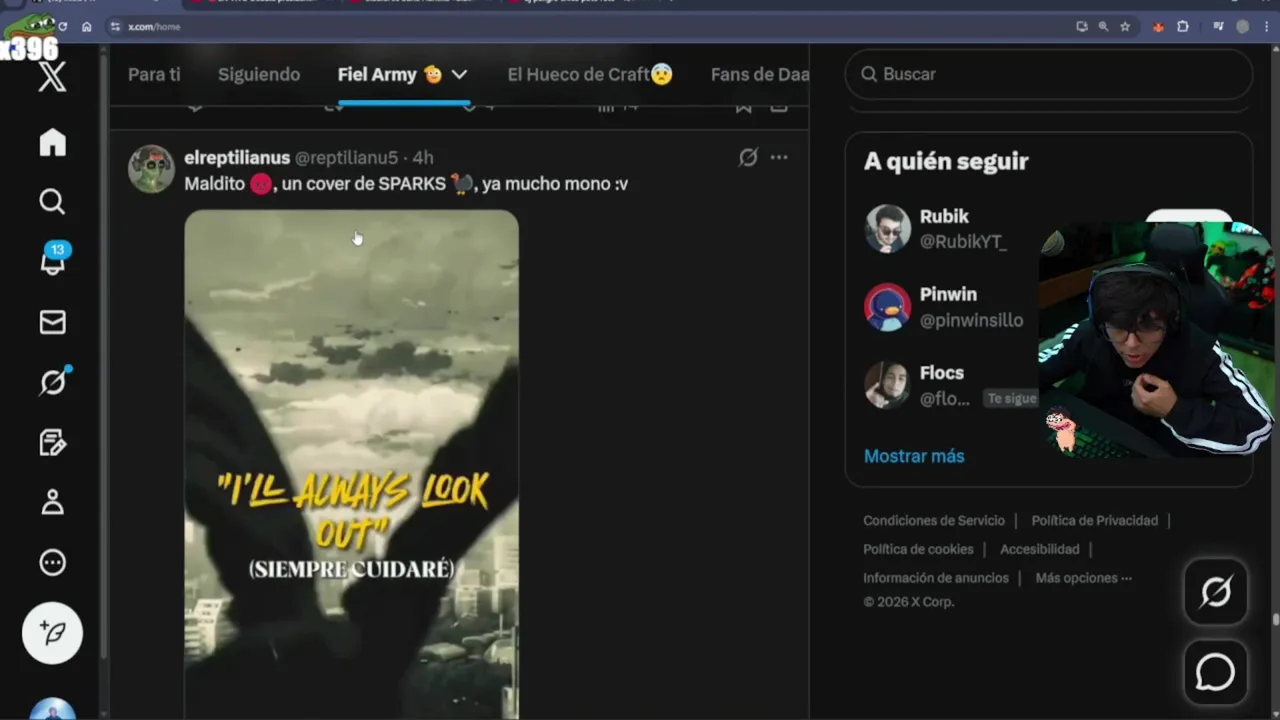The width and height of the screenshot is (1280, 720).
Task: Open the browser extensions puzzle icon
Action: [x=1183, y=27]
